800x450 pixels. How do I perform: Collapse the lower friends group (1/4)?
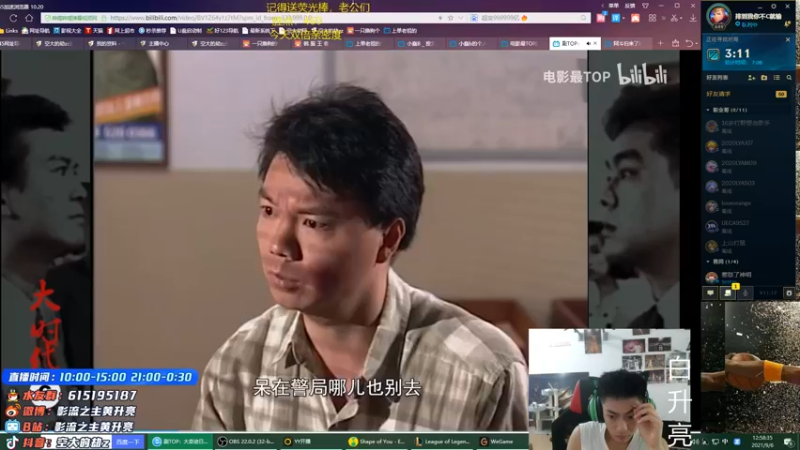coord(708,261)
